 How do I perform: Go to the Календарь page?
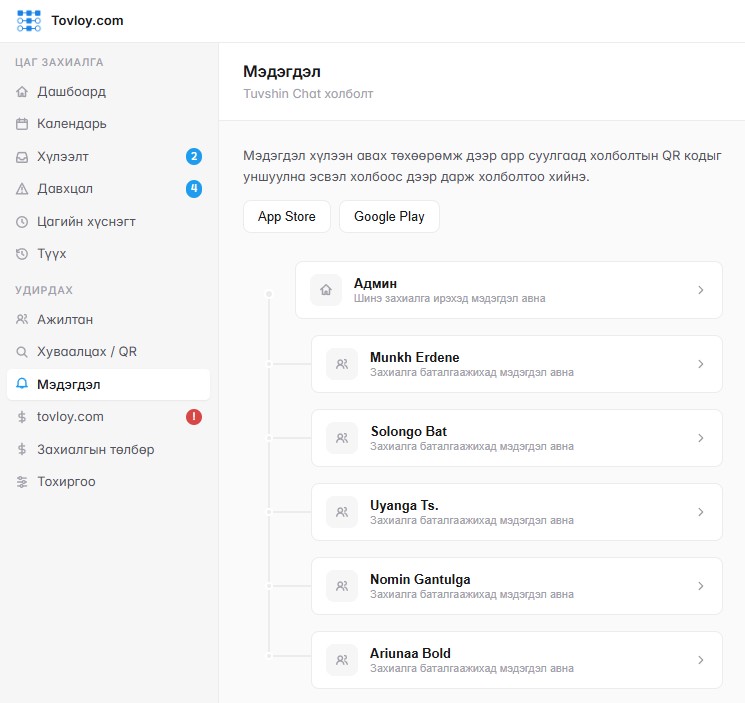(108, 124)
